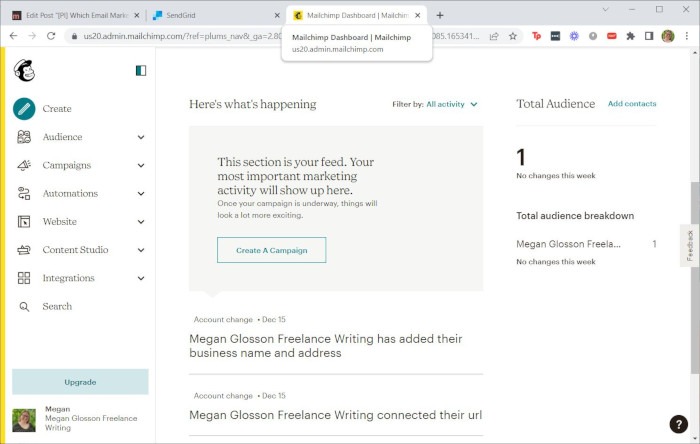Viewport: 700px width, 444px height.
Task: Switch to the Edit Post browser tab
Action: tap(76, 15)
